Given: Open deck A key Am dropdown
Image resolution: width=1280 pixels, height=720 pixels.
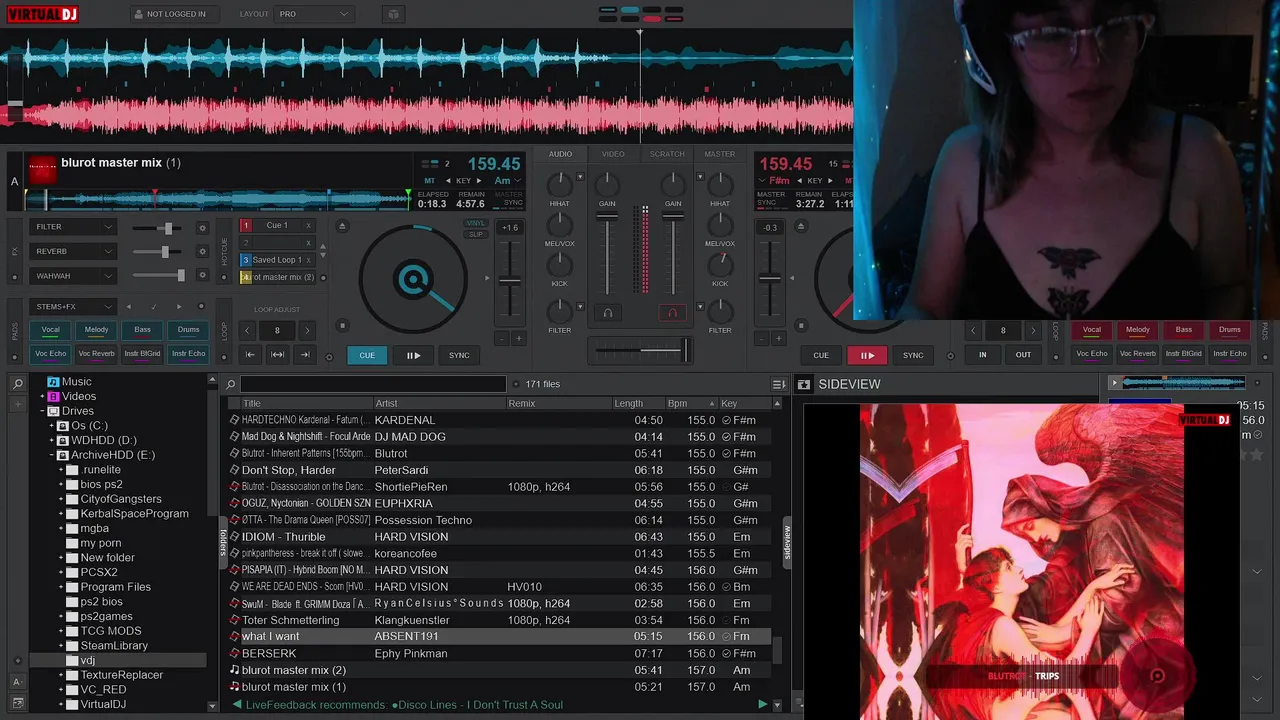Looking at the screenshot, I should click(507, 181).
